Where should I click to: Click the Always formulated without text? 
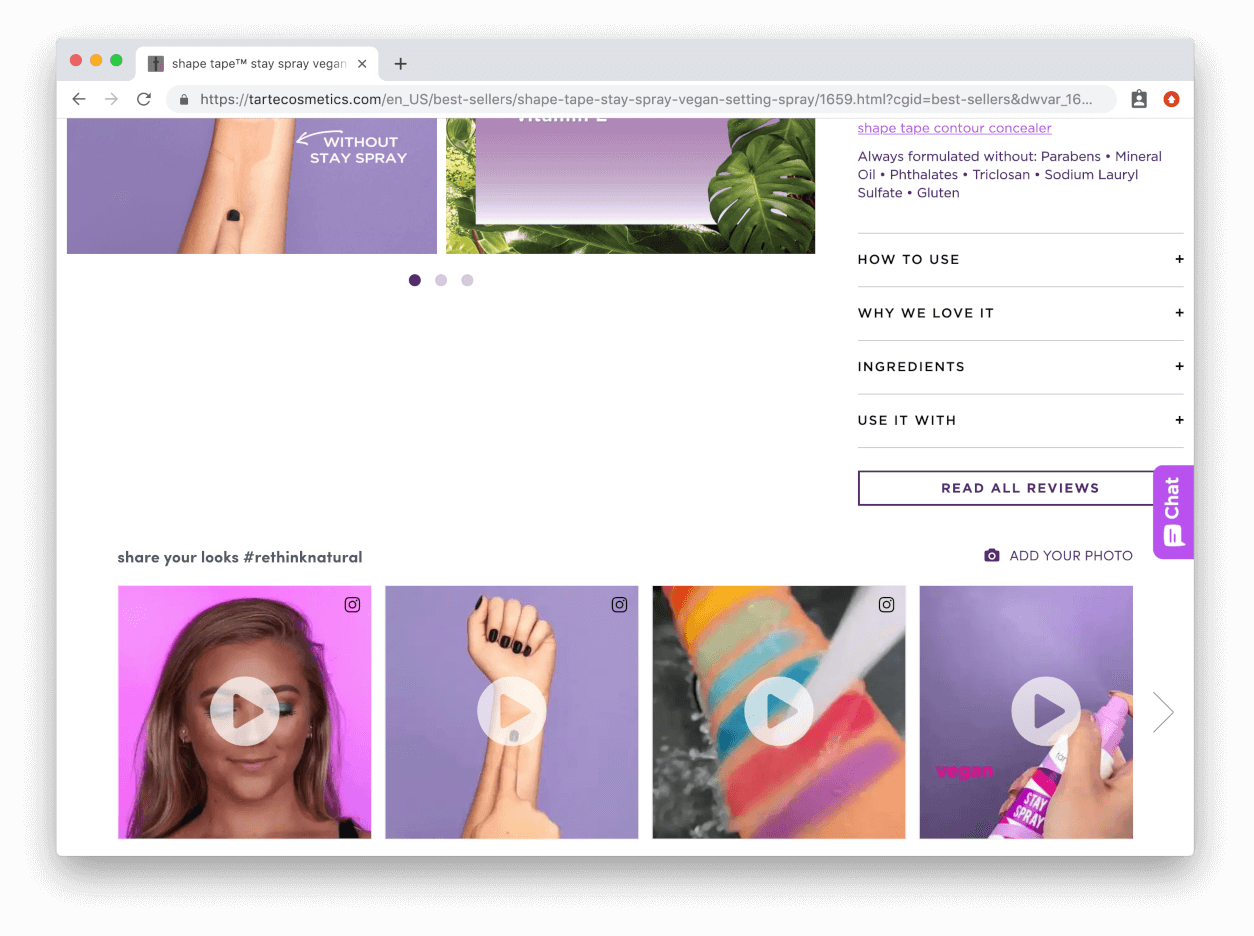tap(1010, 175)
